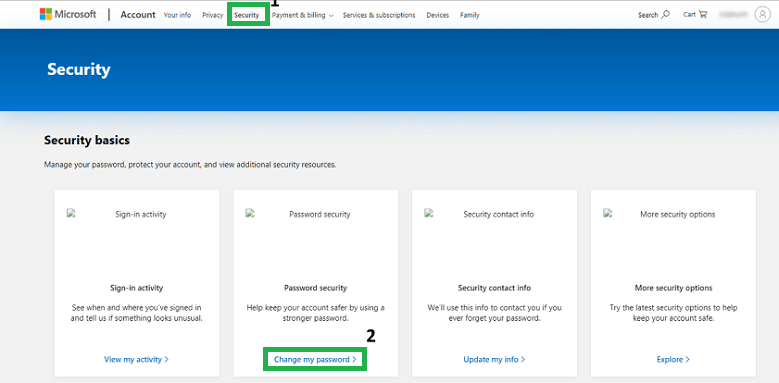Click View my activity link
This screenshot has height=383, width=779.
tap(136, 359)
